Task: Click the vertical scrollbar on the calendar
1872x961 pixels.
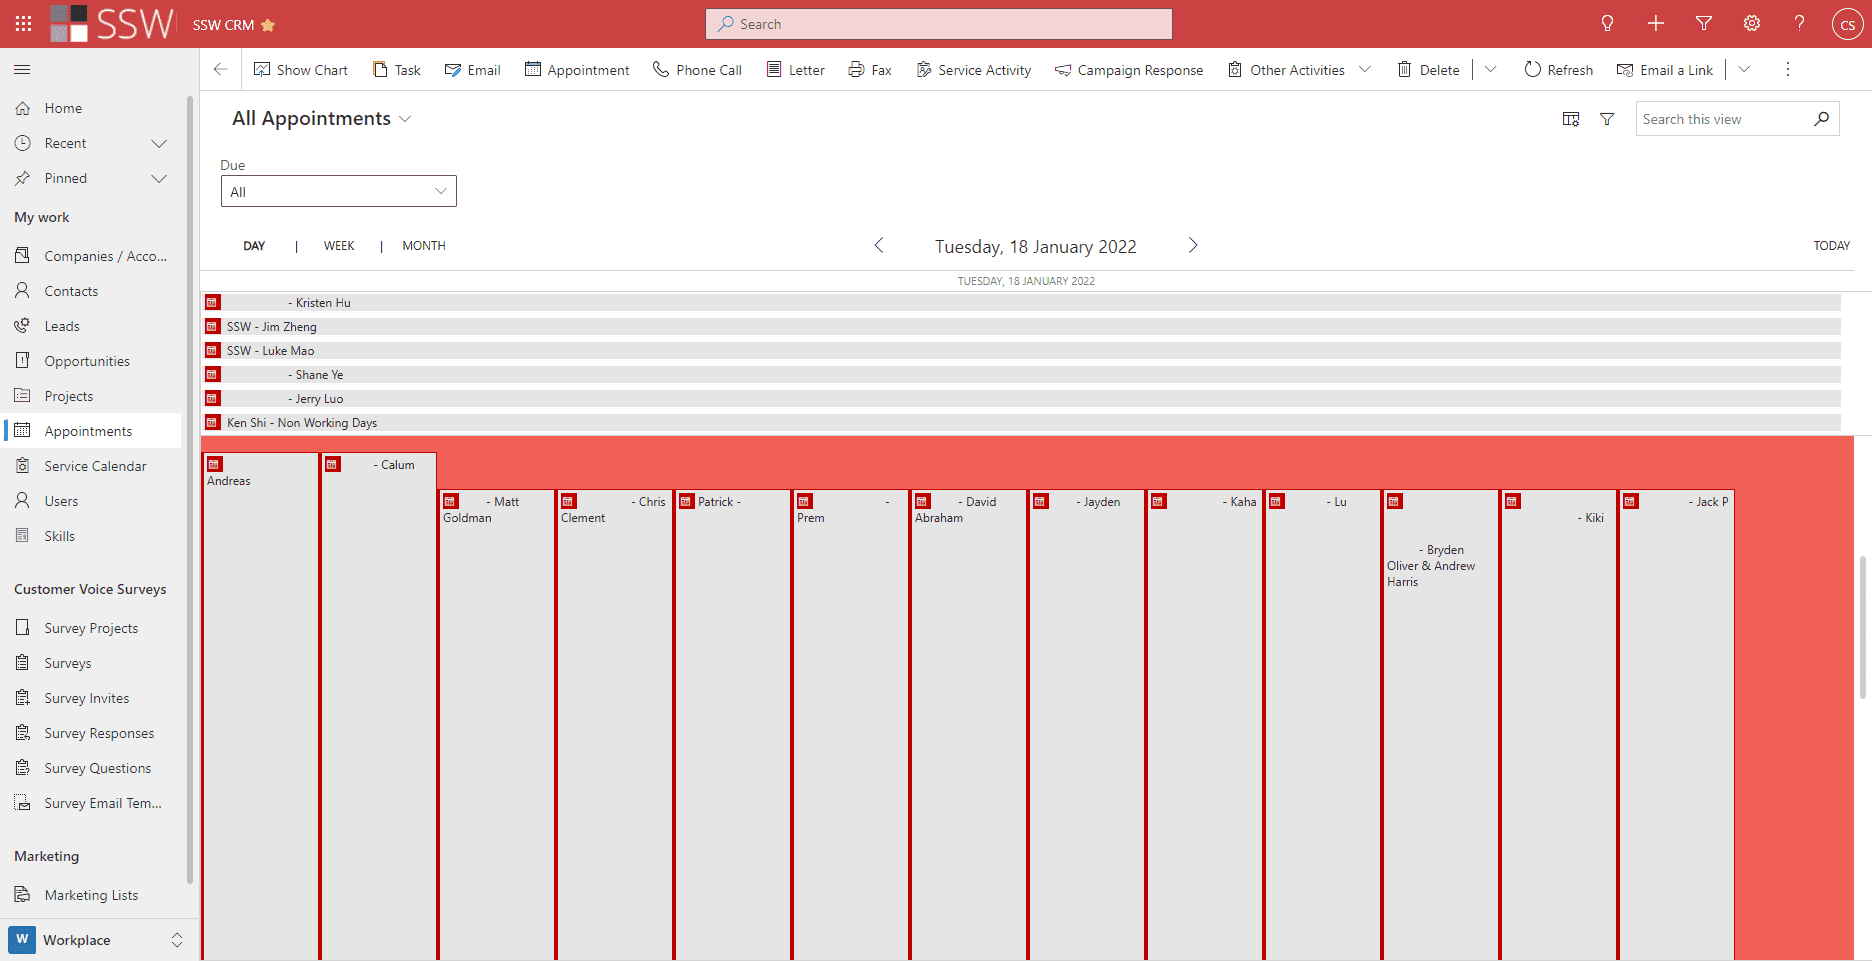Action: pos(1862,626)
